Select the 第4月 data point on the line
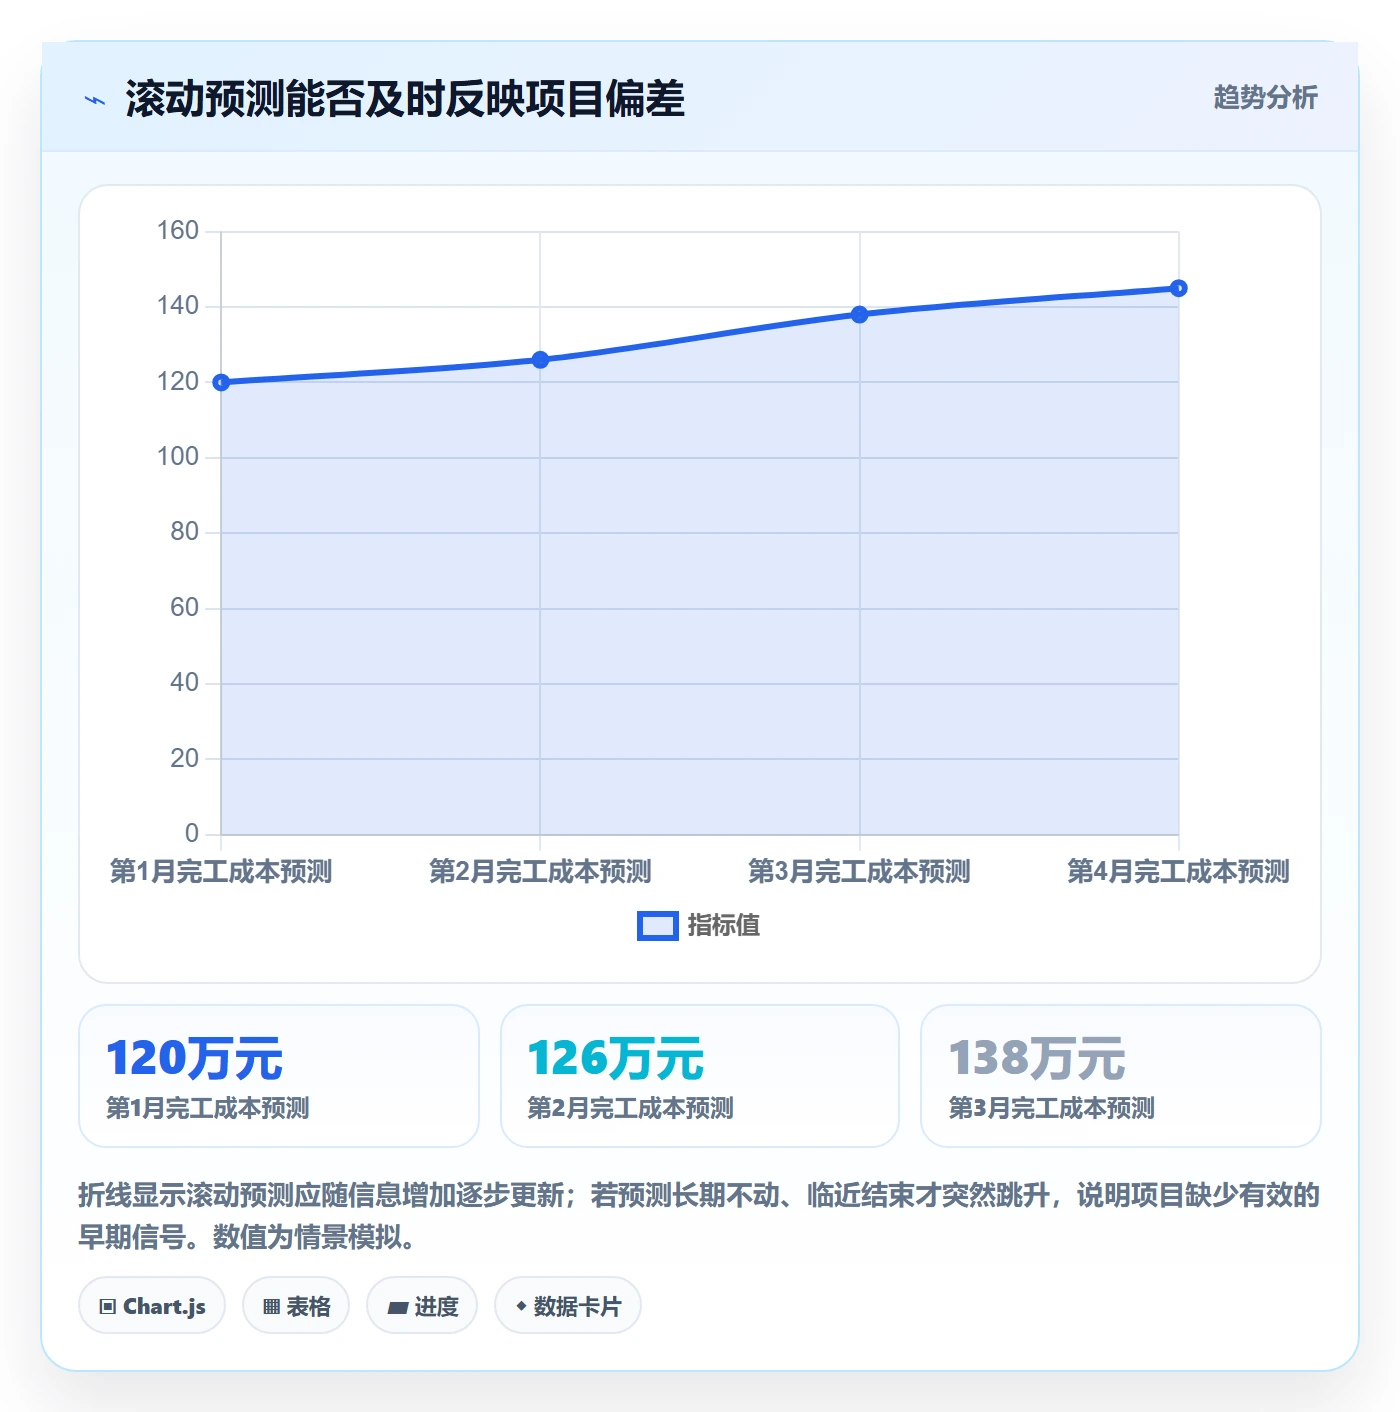Screen dimensions: 1400x1412 (1179, 288)
